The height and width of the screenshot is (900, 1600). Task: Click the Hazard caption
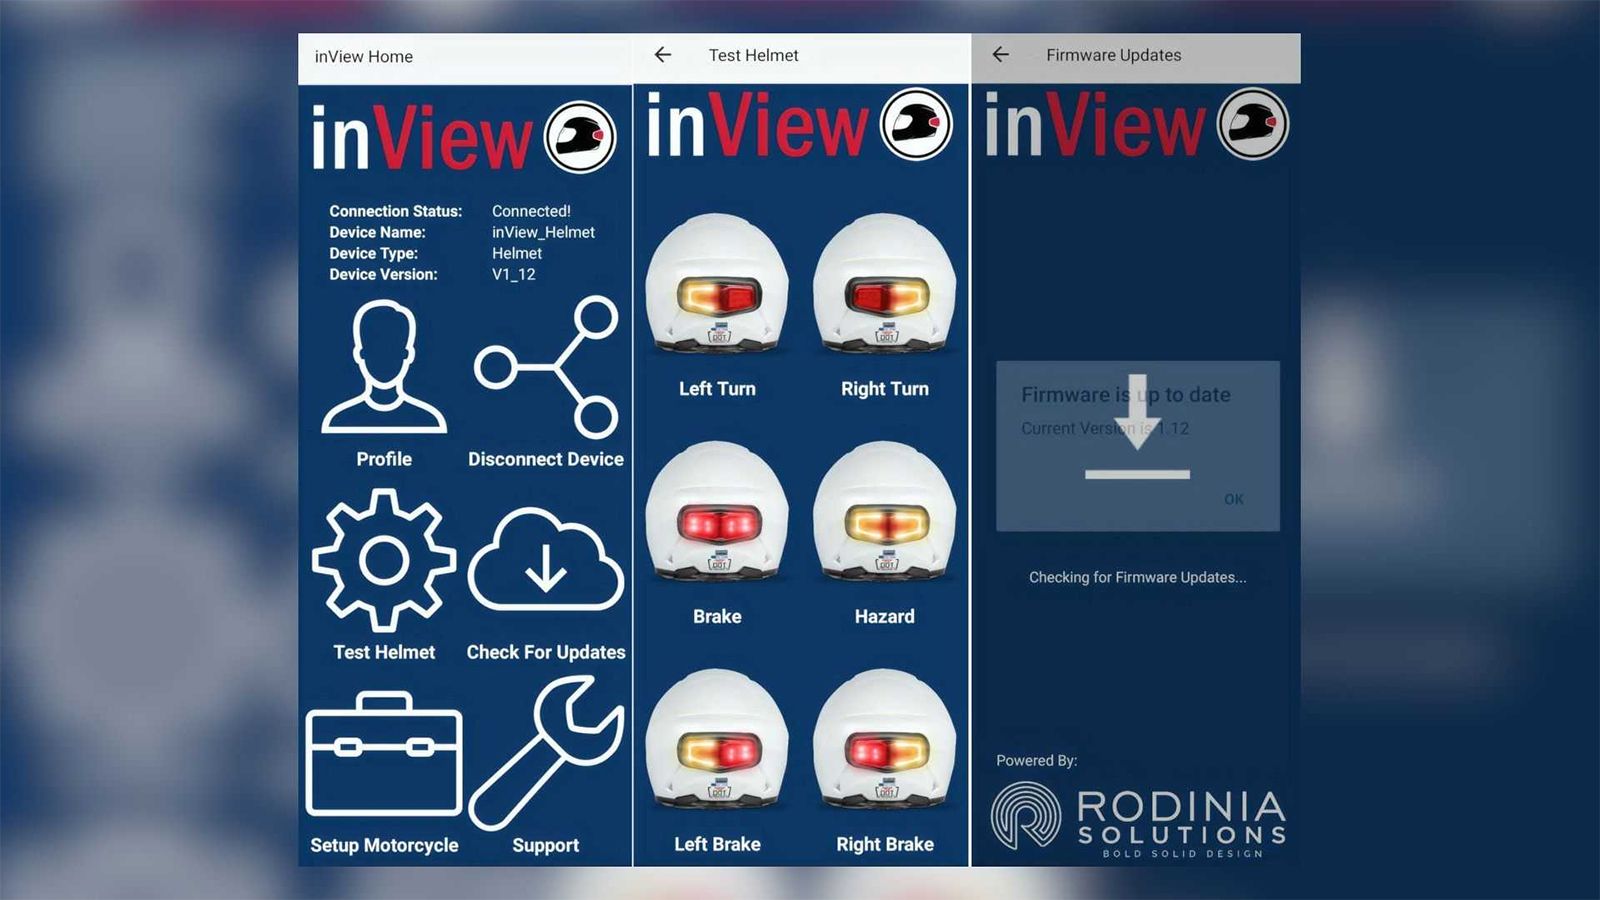click(x=885, y=617)
